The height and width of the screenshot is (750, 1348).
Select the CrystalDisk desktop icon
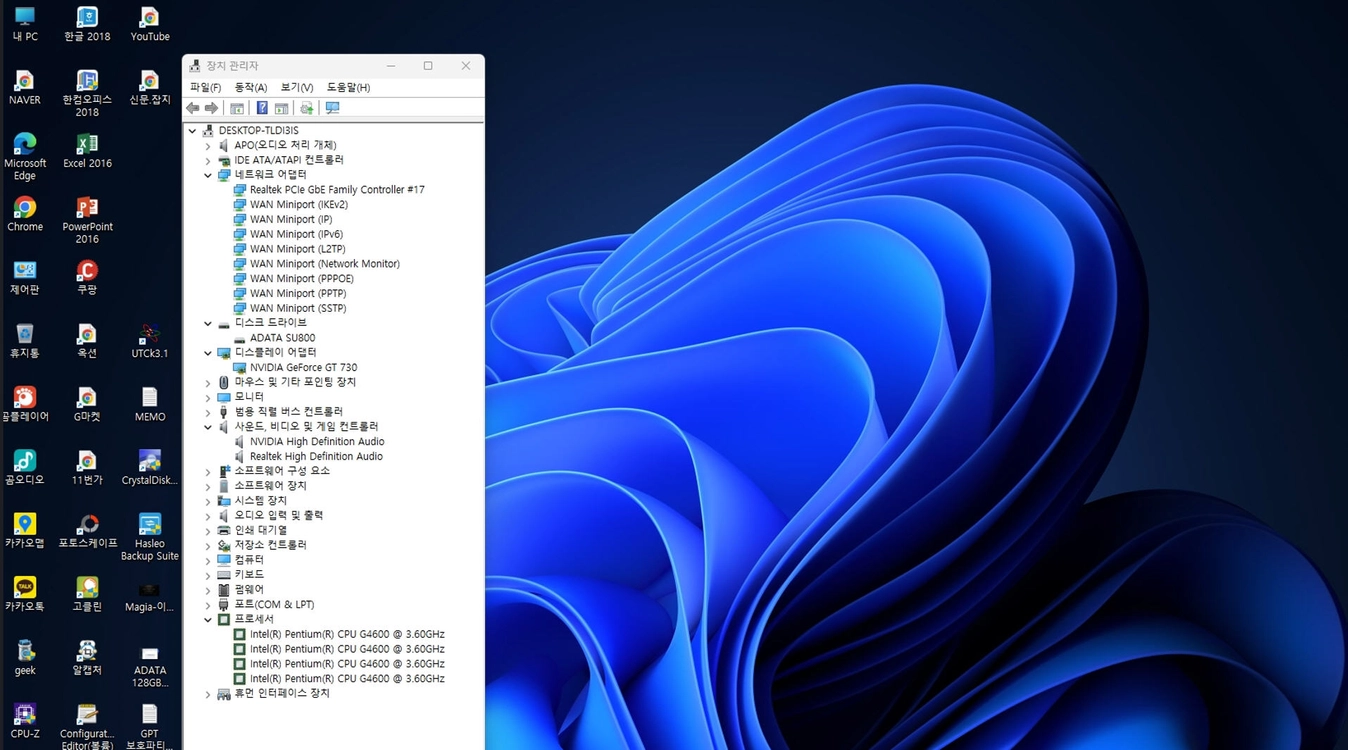pyautogui.click(x=150, y=468)
